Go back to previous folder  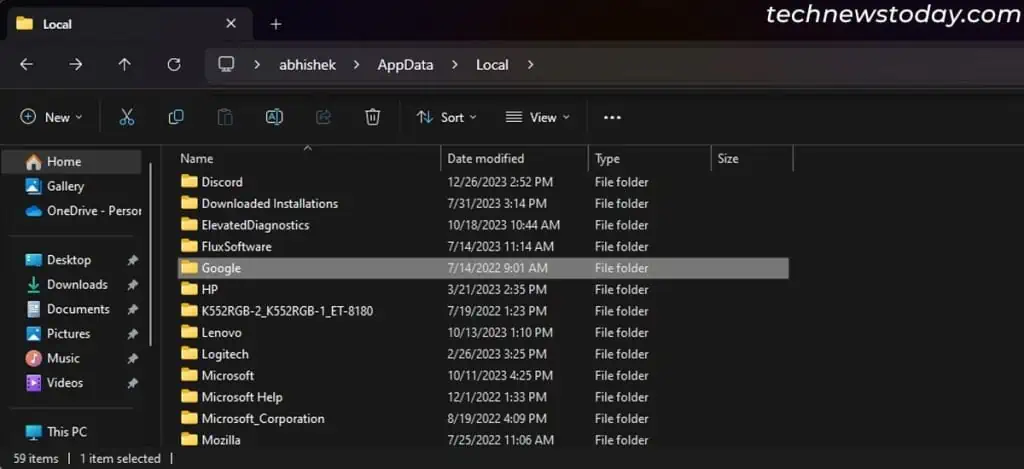point(27,65)
